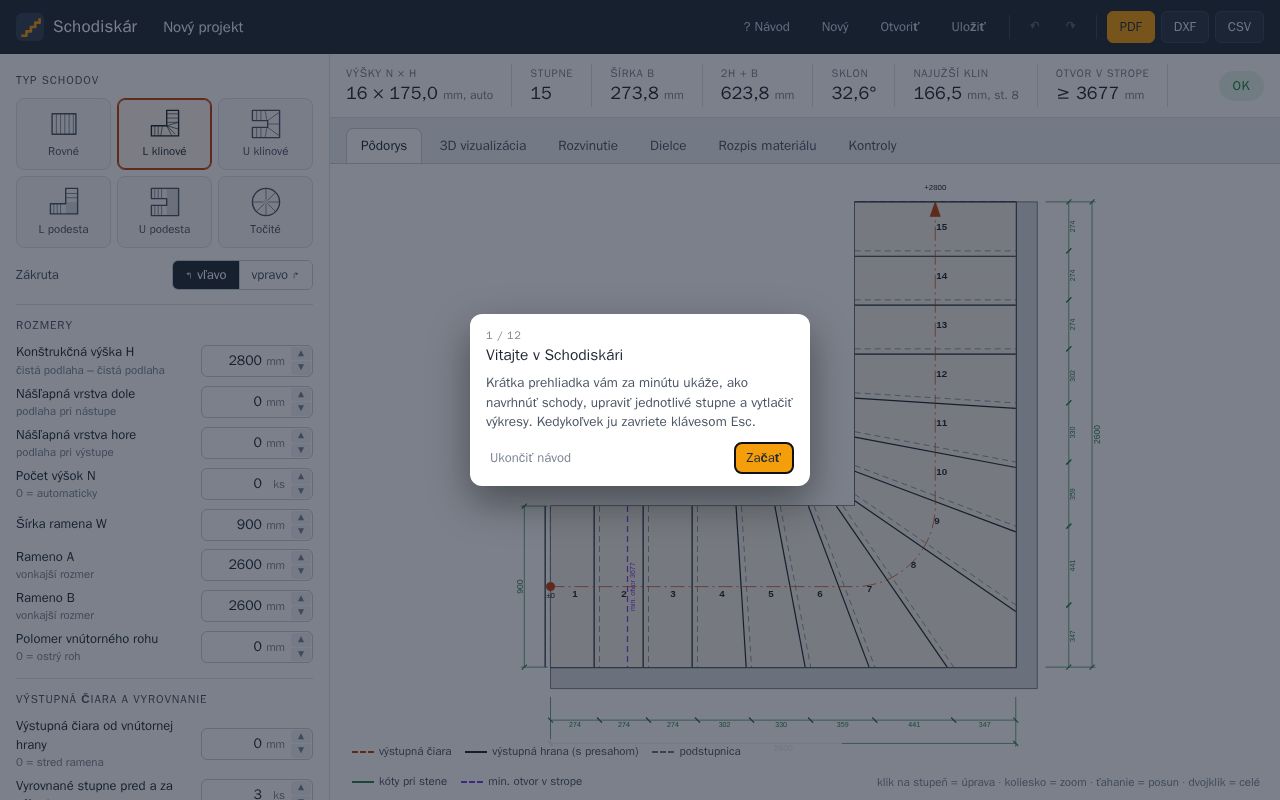This screenshot has width=1280, height=800.
Task: Click the Nový projekt title
Action: (x=203, y=27)
